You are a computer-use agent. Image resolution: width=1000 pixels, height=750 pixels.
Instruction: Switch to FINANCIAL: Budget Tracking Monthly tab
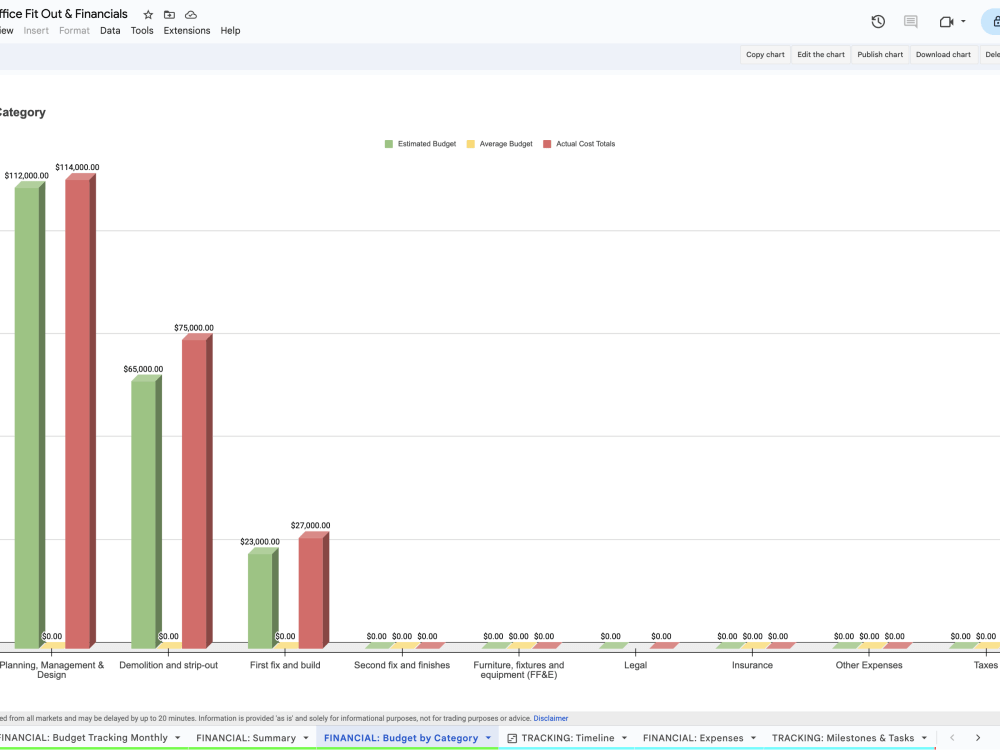coord(83,738)
